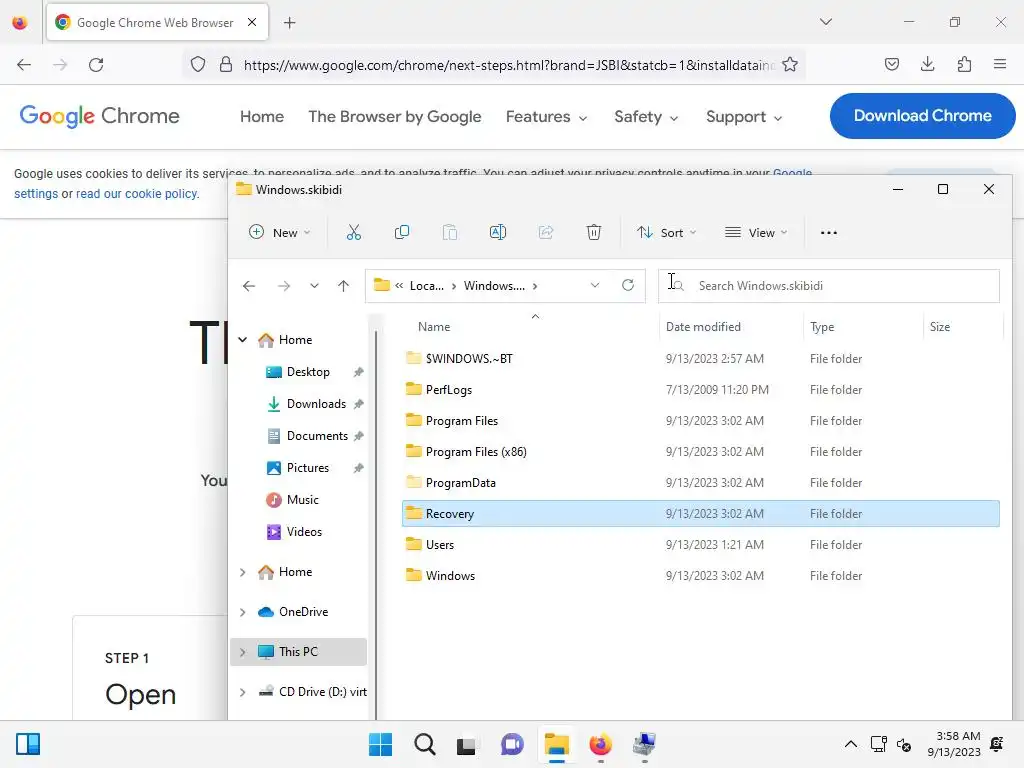Click the Cut scissors icon in Explorer toolbar
The image size is (1024, 768).
353,232
